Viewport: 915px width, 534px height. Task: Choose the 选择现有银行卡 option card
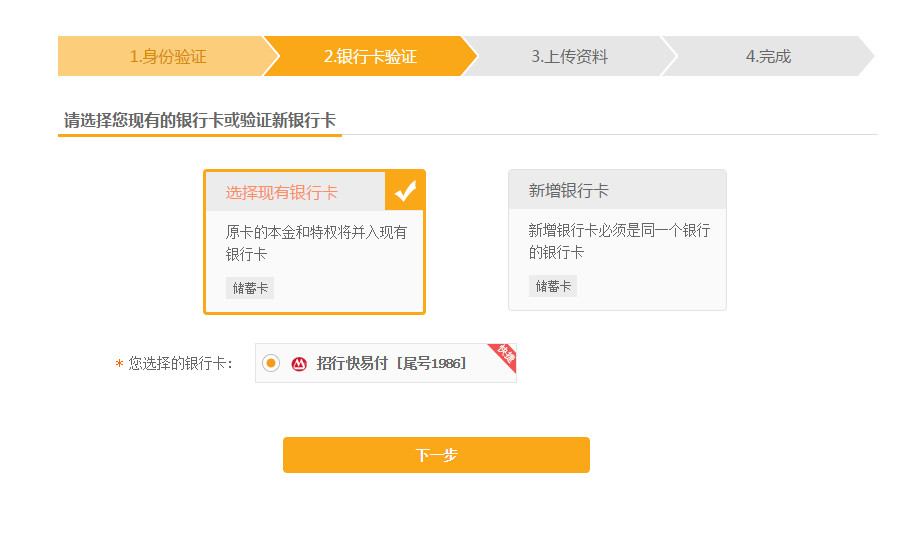pyautogui.click(x=314, y=242)
